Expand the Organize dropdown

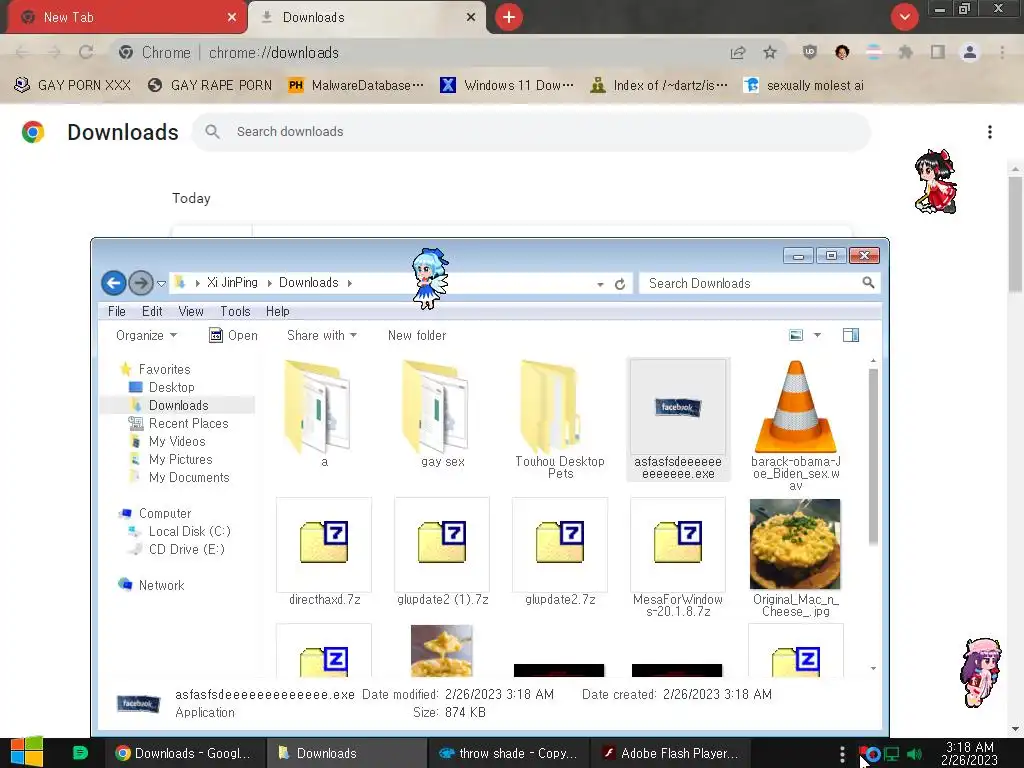coord(146,336)
